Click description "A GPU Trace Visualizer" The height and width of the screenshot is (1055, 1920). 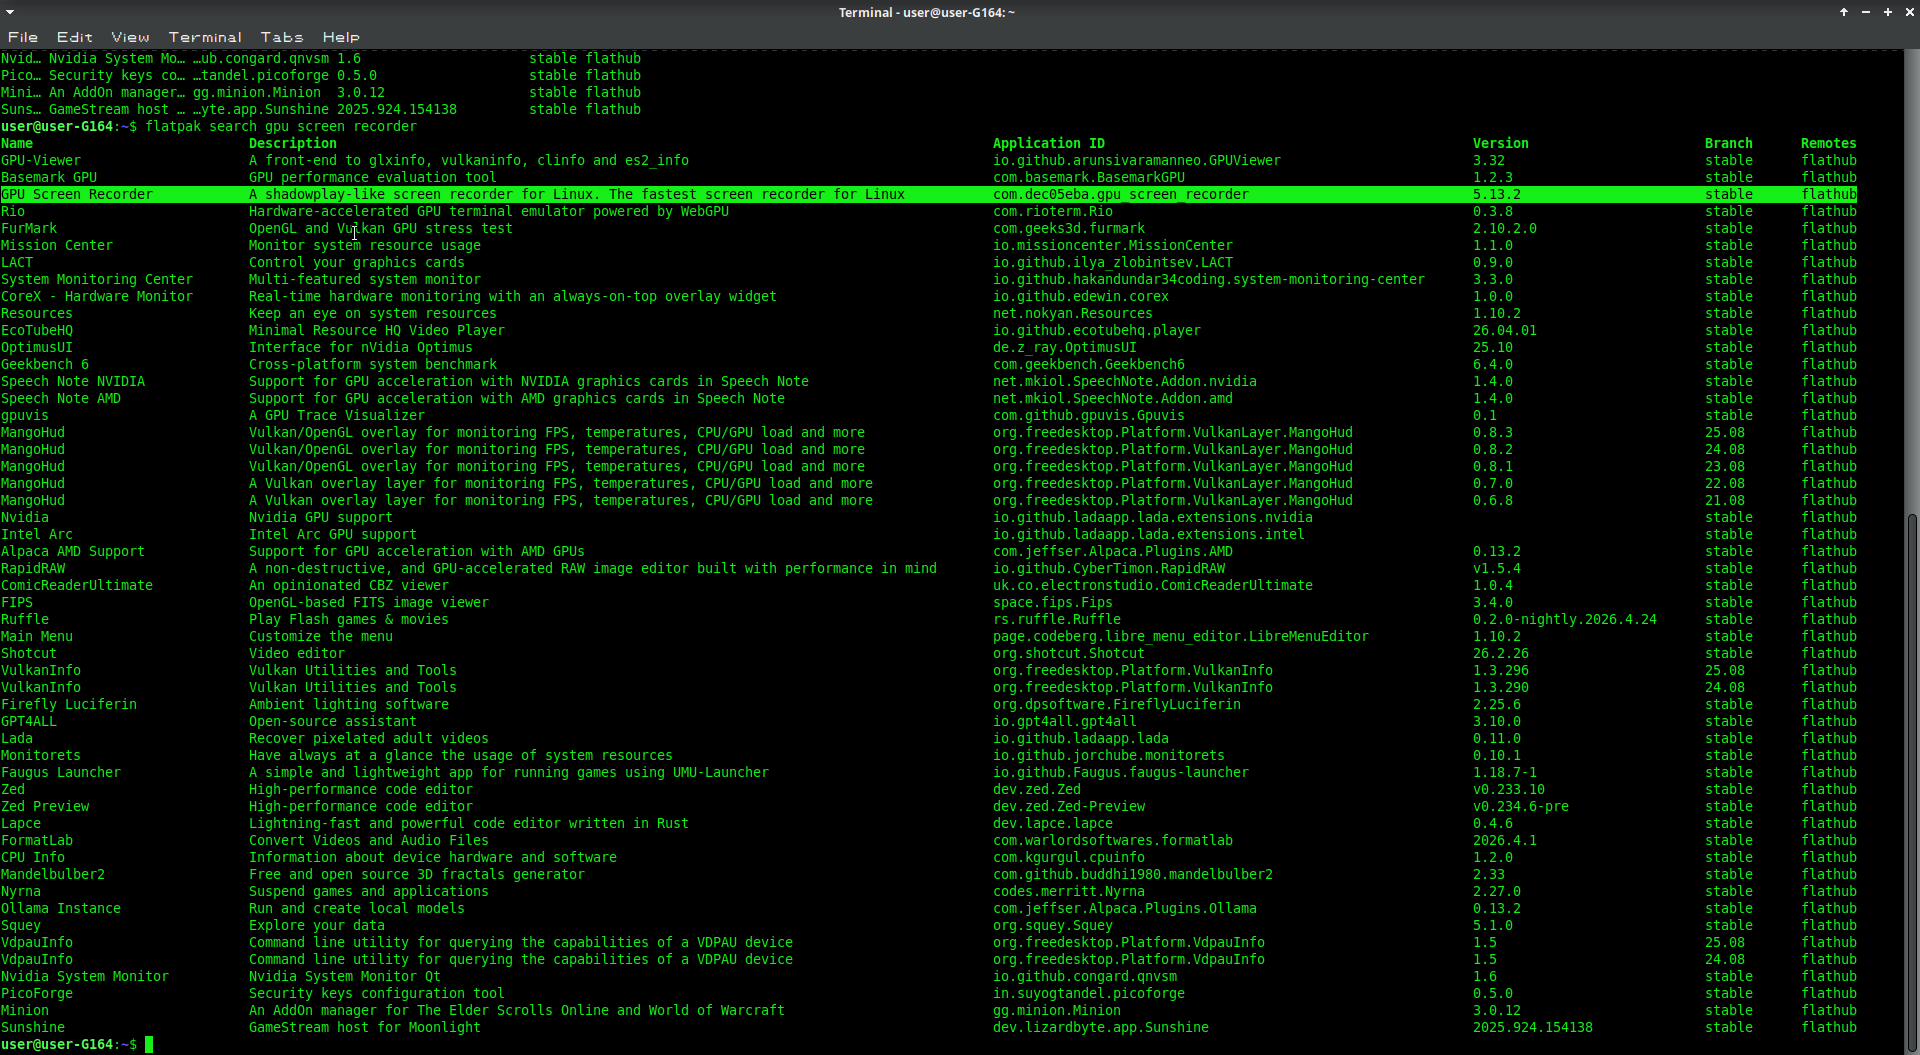tap(337, 416)
